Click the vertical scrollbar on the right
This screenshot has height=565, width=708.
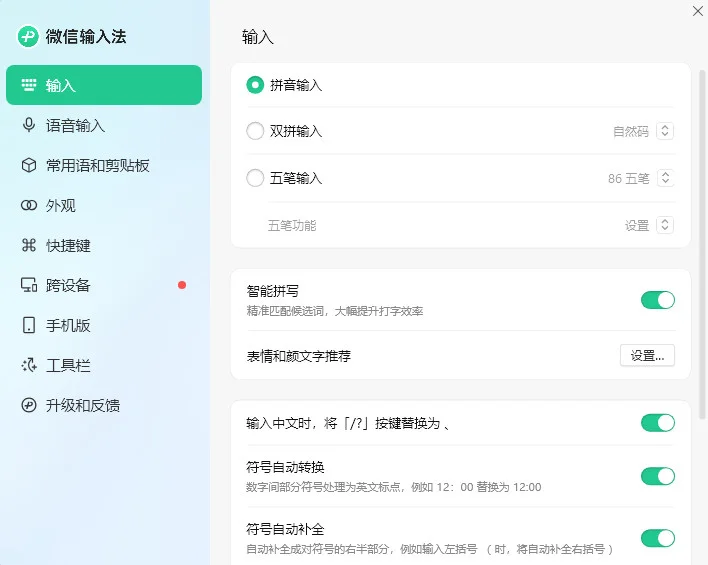[703, 244]
